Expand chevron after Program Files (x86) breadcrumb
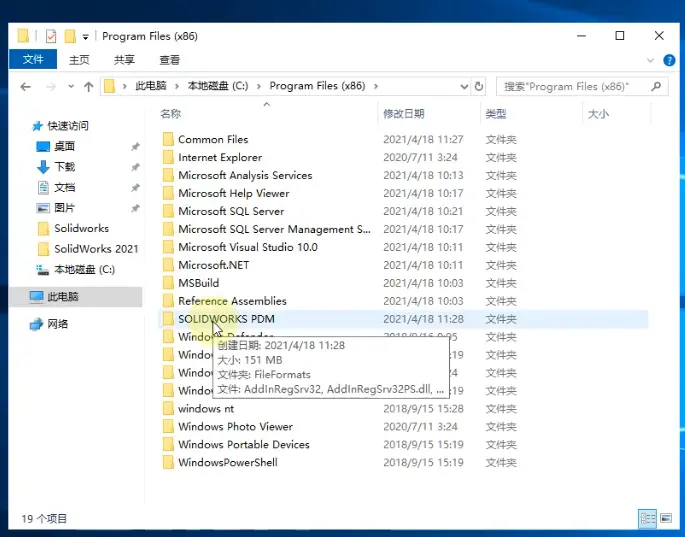 click(376, 86)
